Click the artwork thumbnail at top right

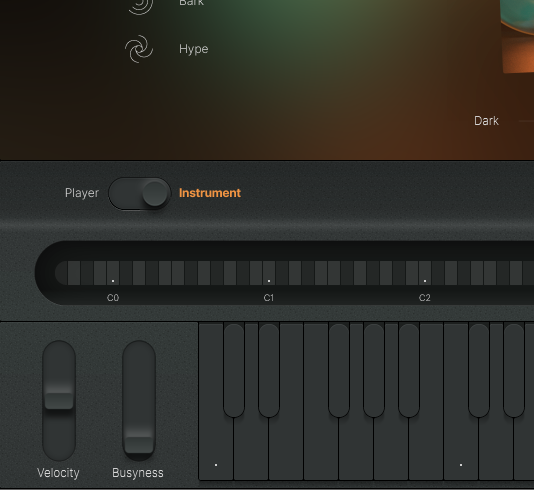518,36
